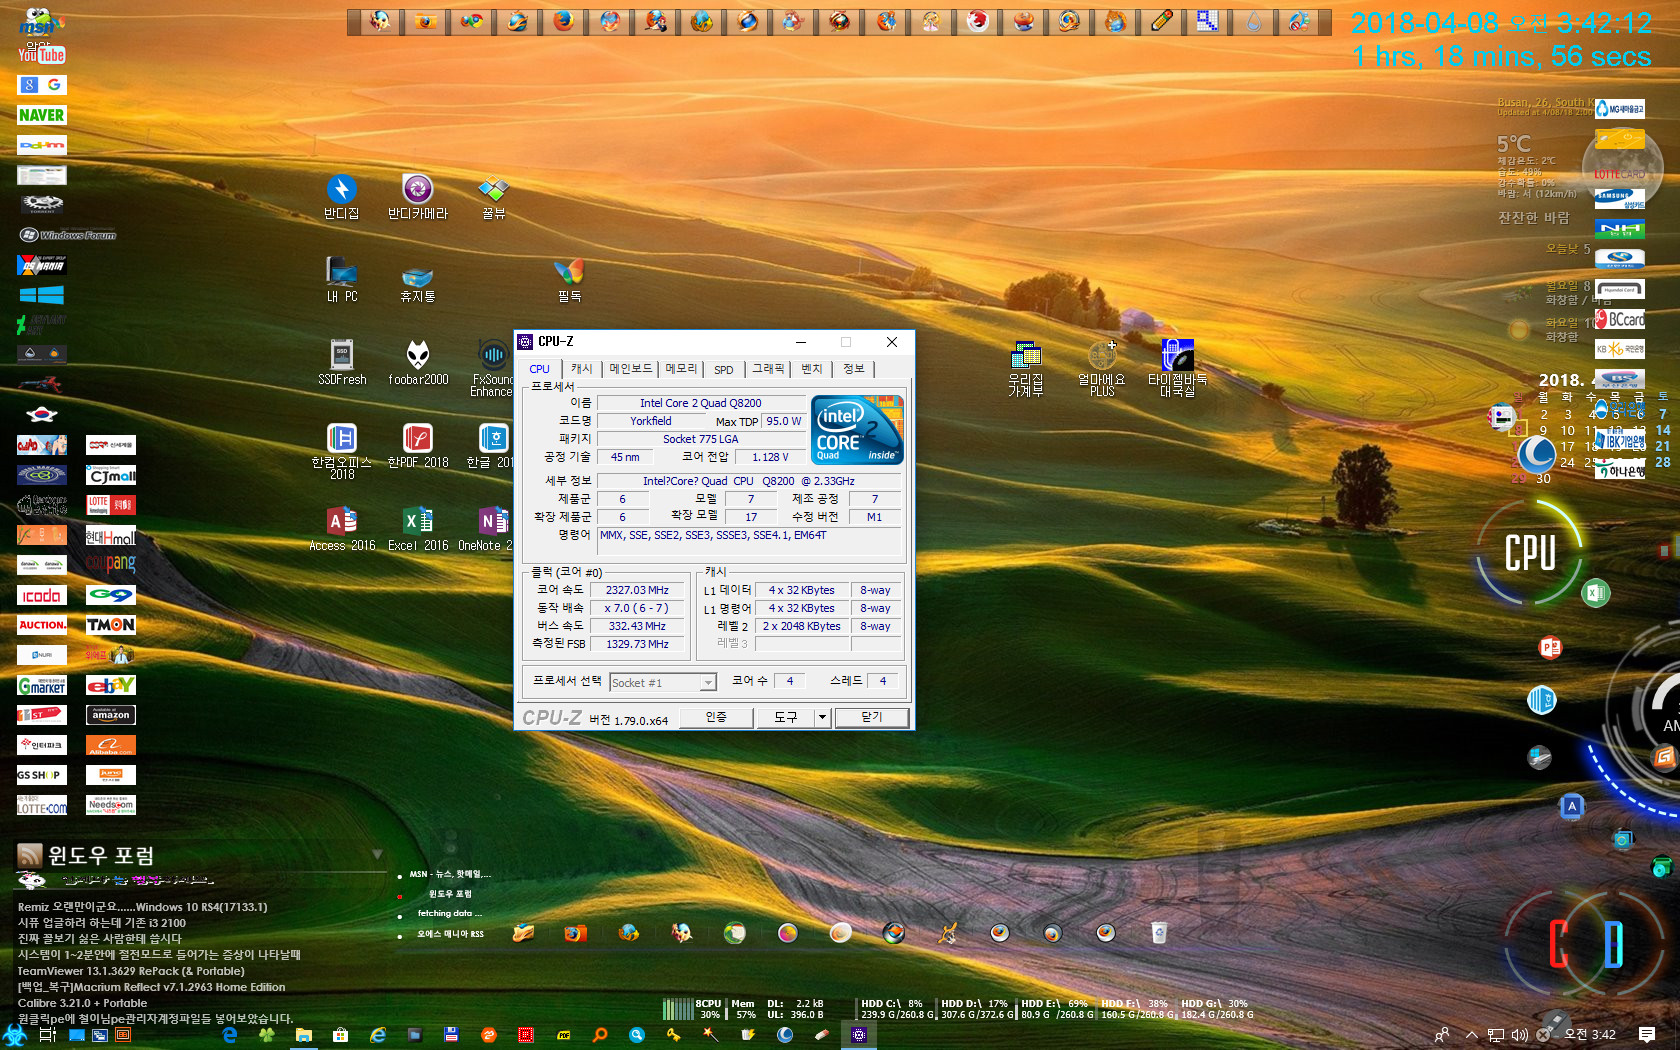Open the TeamViewer 13.1.3629 RePack post
The width and height of the screenshot is (1680, 1050).
(131, 971)
